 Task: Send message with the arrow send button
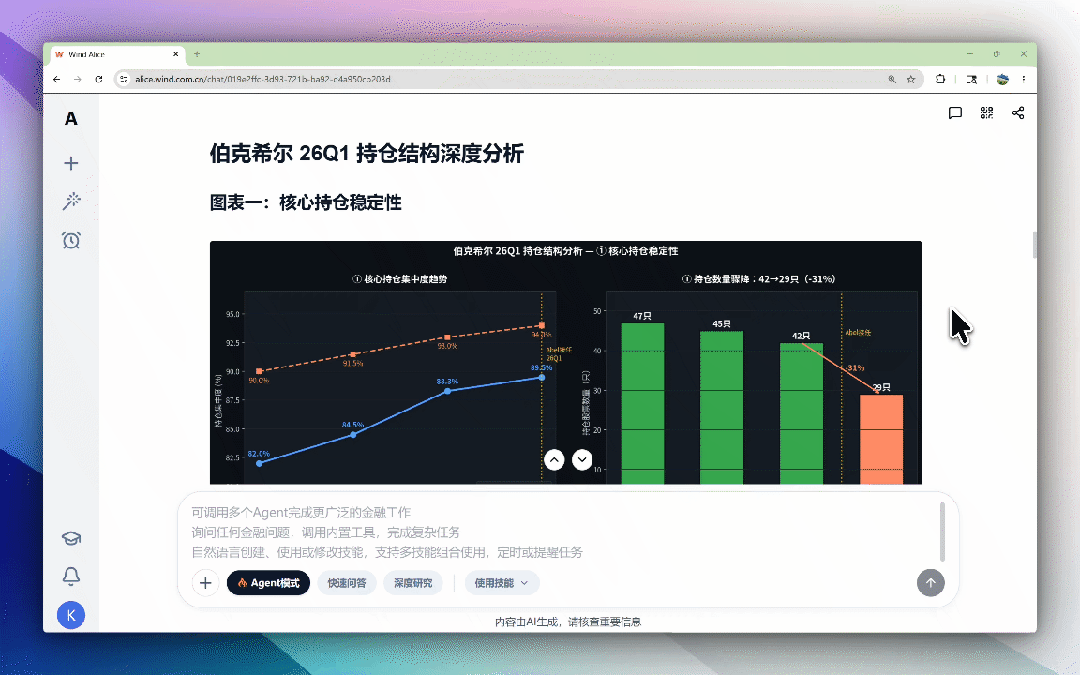931,583
